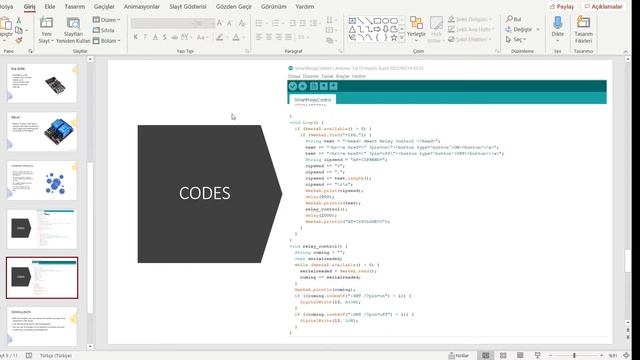
Task: Click the Cut scissors icon
Action: pos(19,20)
